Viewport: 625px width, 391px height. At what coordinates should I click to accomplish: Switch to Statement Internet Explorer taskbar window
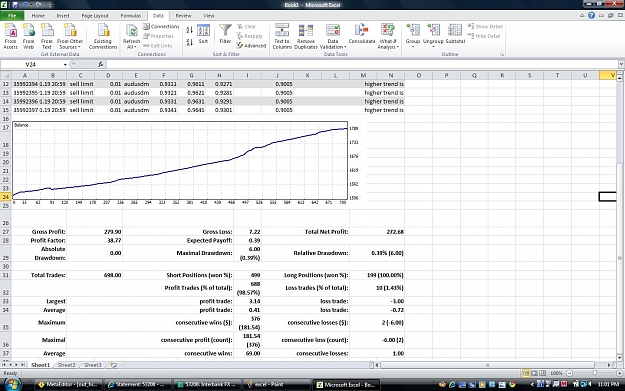point(138,385)
